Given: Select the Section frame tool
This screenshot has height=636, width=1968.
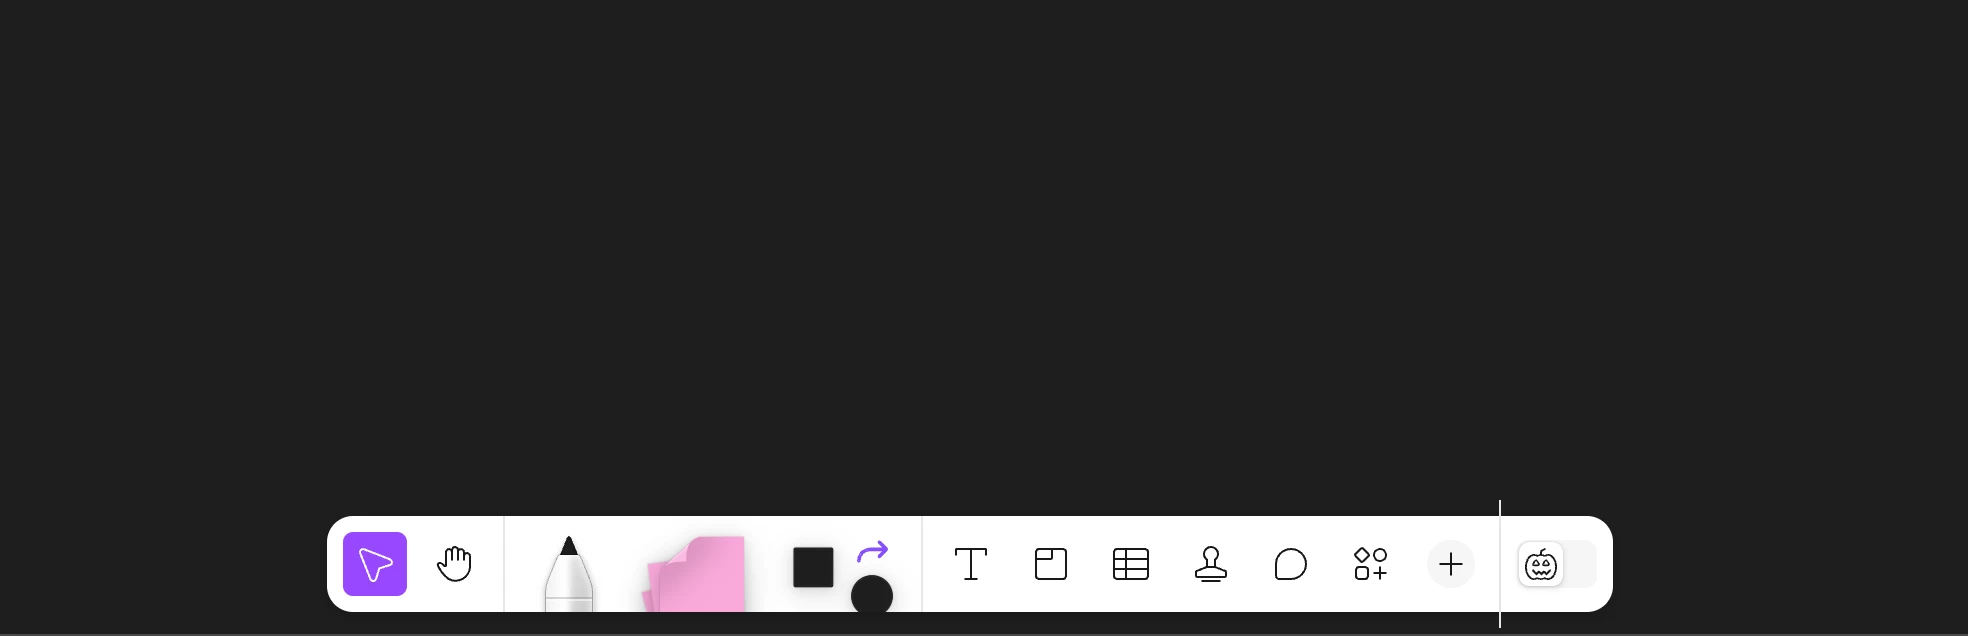Looking at the screenshot, I should (x=1051, y=564).
